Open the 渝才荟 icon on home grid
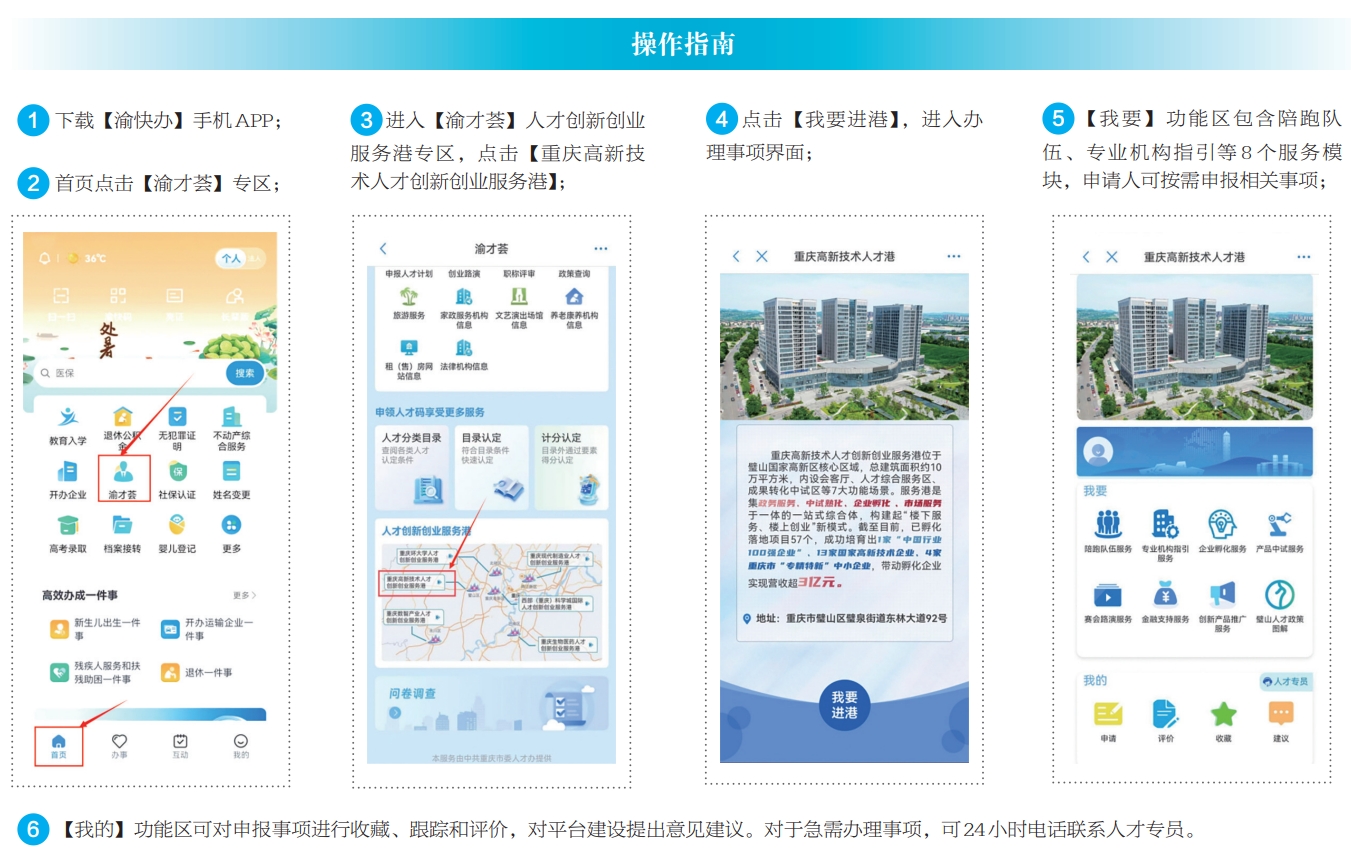Viewport: 1351px width, 861px height. click(x=124, y=476)
